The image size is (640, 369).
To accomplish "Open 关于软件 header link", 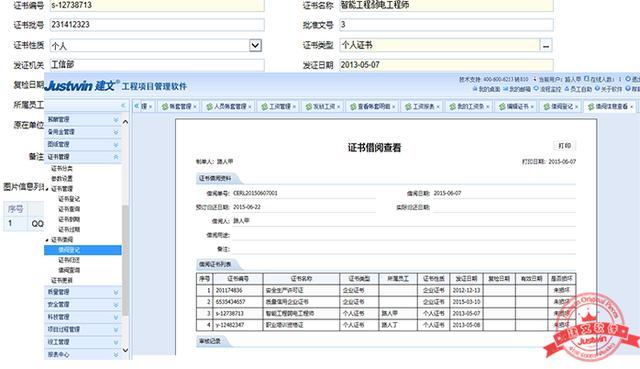I will [x=609, y=89].
